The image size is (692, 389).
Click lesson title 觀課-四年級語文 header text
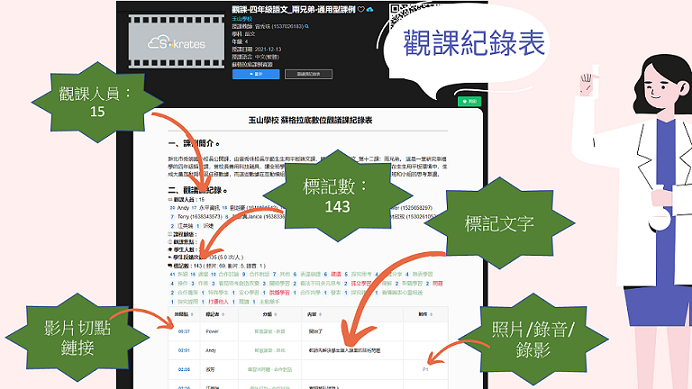293,9
